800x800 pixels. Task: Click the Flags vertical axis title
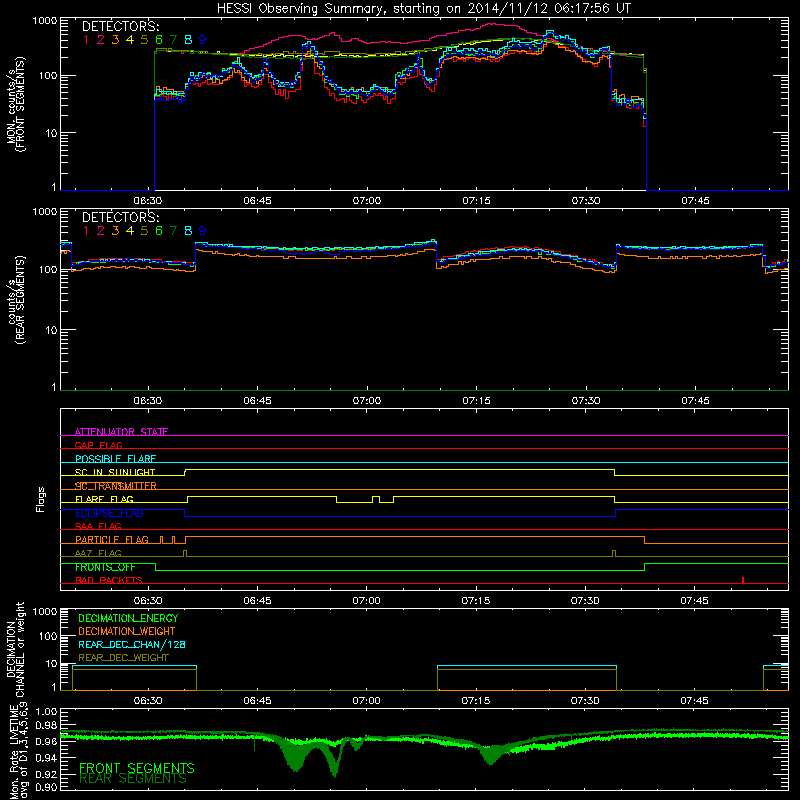coord(41,499)
